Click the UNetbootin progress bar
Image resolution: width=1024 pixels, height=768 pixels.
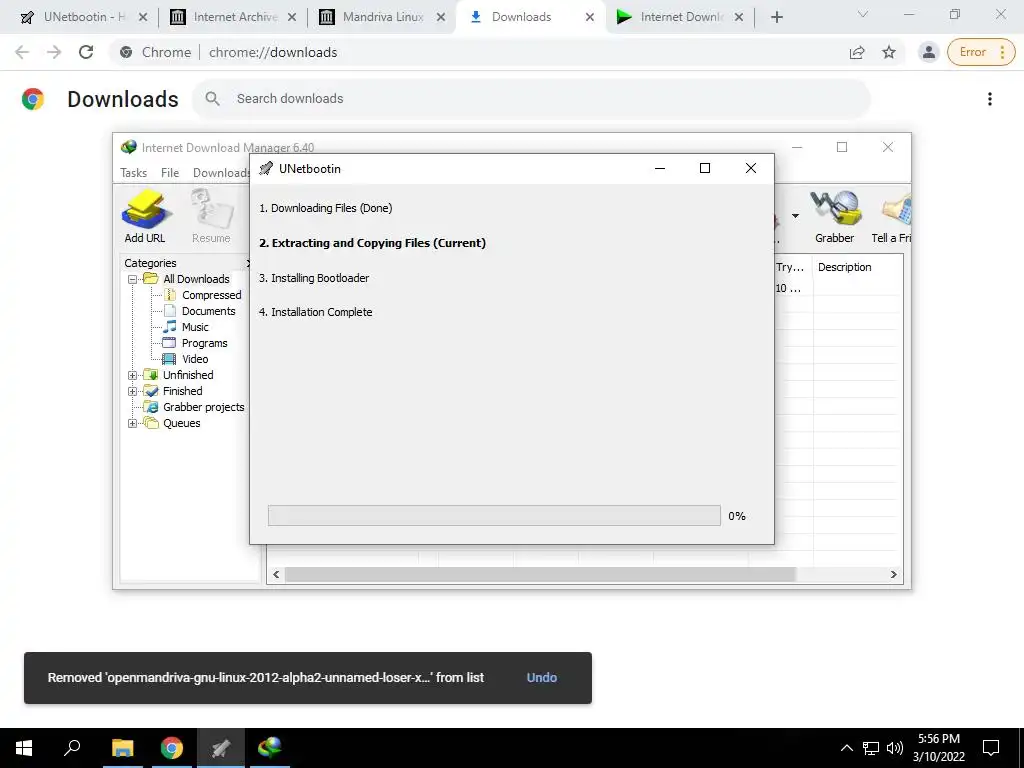[494, 515]
